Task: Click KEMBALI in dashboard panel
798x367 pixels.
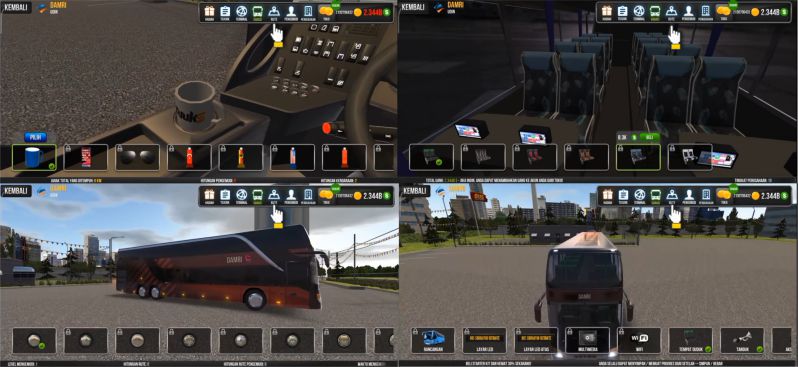Action: click(x=16, y=8)
